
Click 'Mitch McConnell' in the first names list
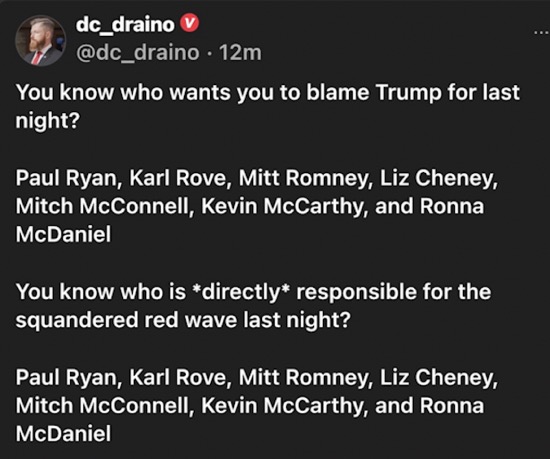[102, 206]
